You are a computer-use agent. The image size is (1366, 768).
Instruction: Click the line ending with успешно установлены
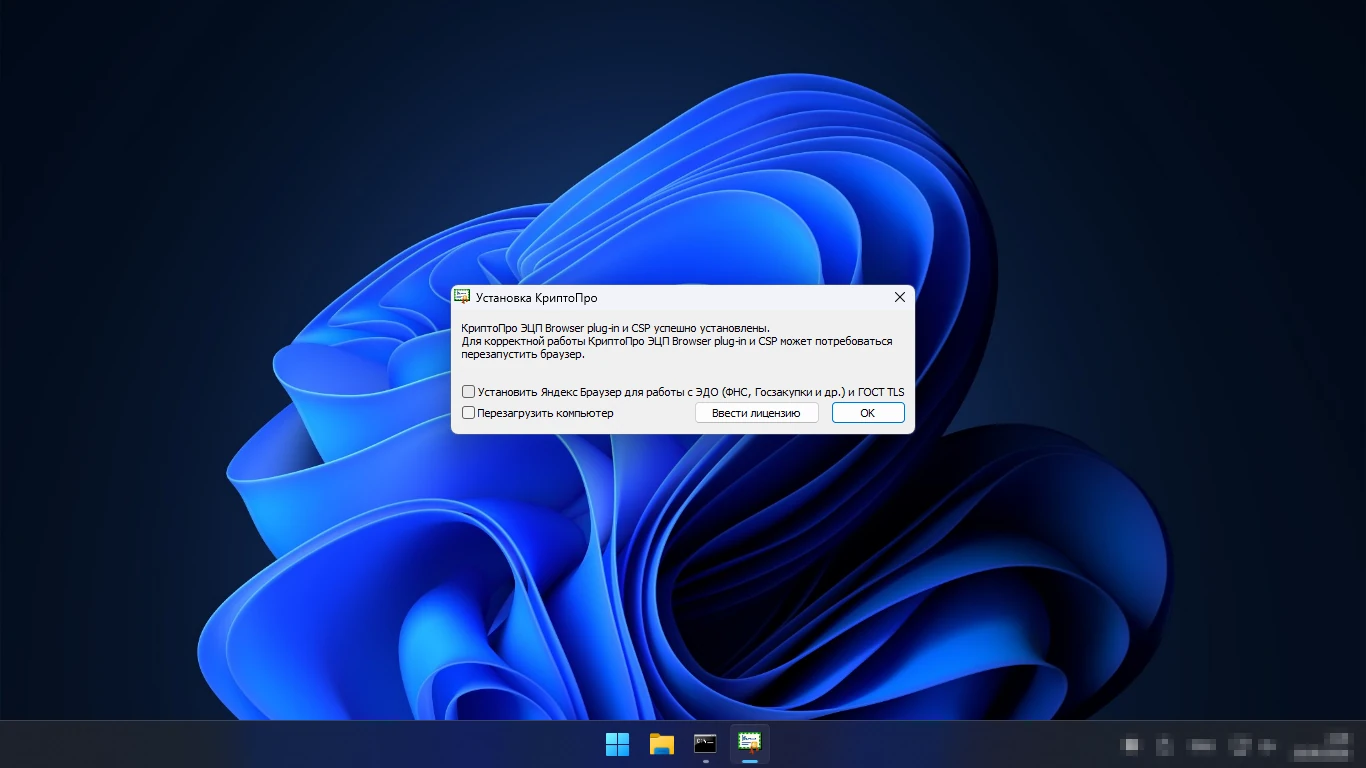point(615,328)
